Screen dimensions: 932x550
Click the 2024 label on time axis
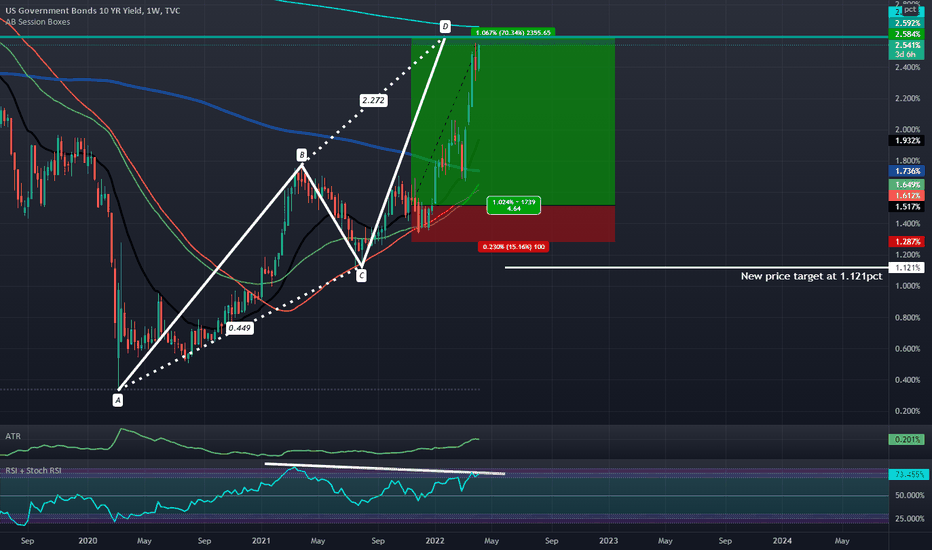tap(782, 541)
